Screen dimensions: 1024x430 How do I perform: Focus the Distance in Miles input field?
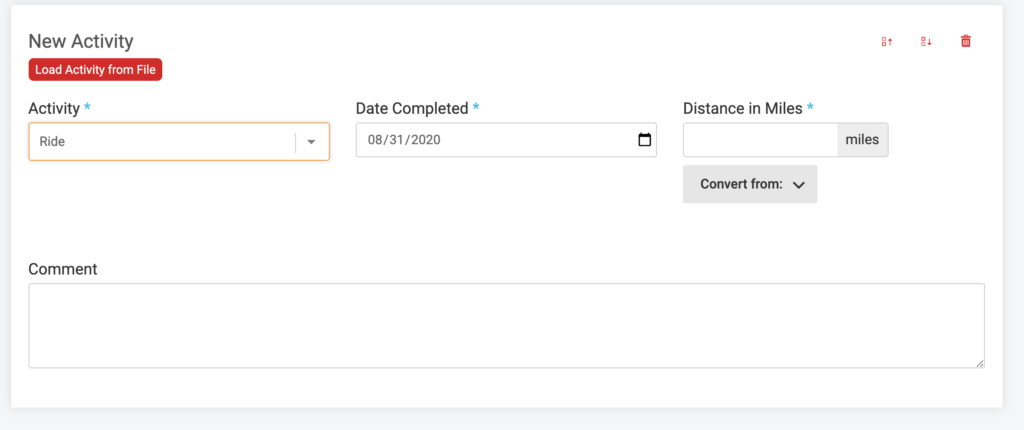click(760, 140)
